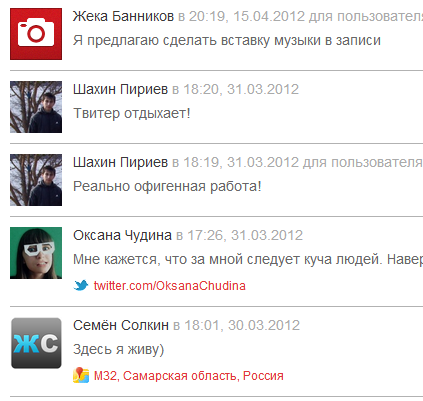Open М32, Самарская область, Россия location link
Viewport: 423px width, 401px height.
click(189, 376)
